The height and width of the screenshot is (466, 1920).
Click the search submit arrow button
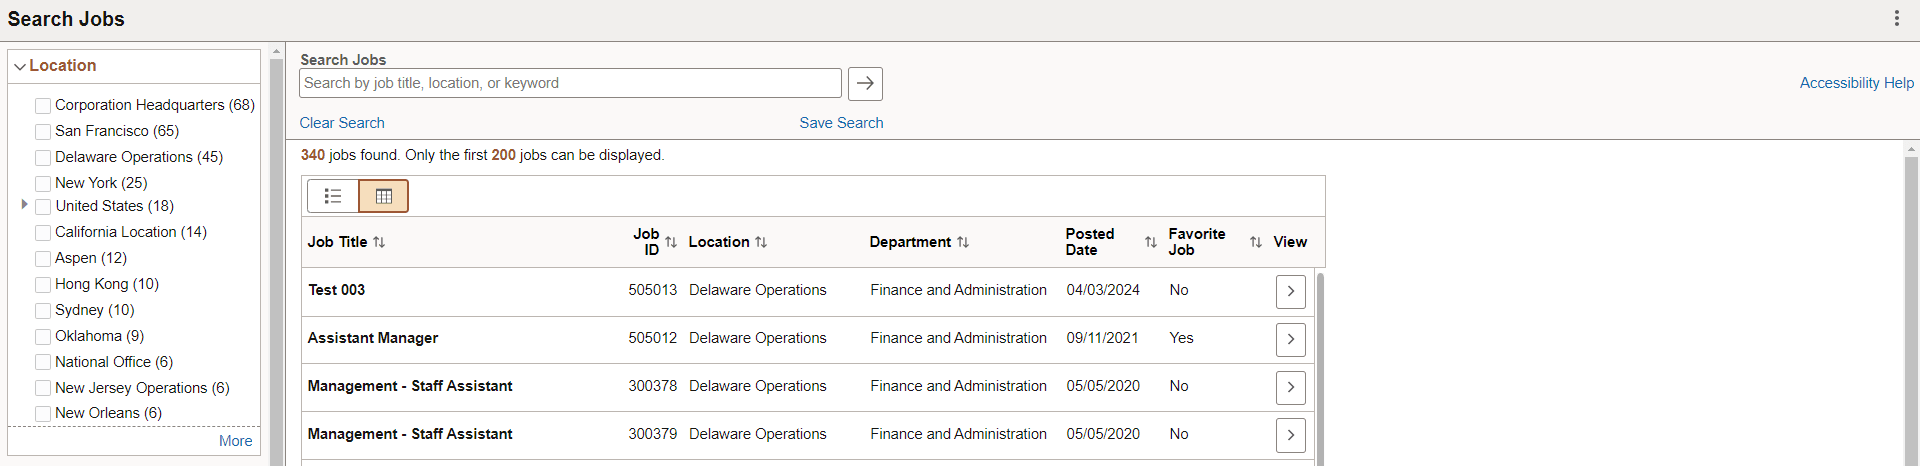pos(865,84)
